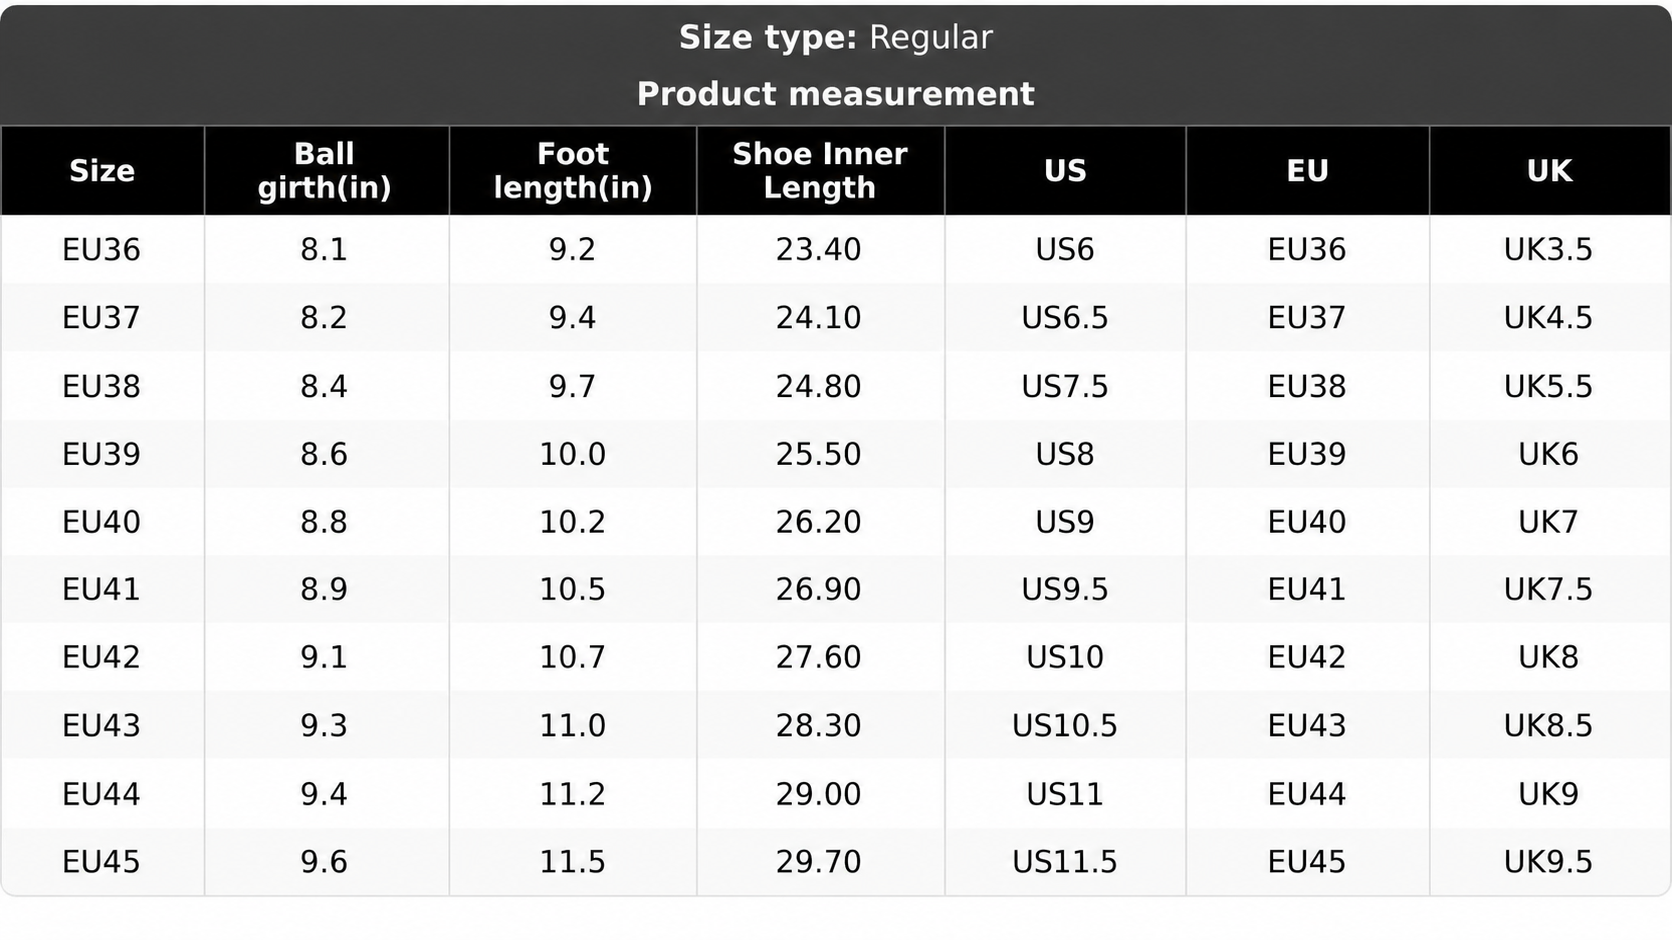This screenshot has height=940, width=1672.
Task: Click the Foot length(in) header
Action: (x=572, y=171)
